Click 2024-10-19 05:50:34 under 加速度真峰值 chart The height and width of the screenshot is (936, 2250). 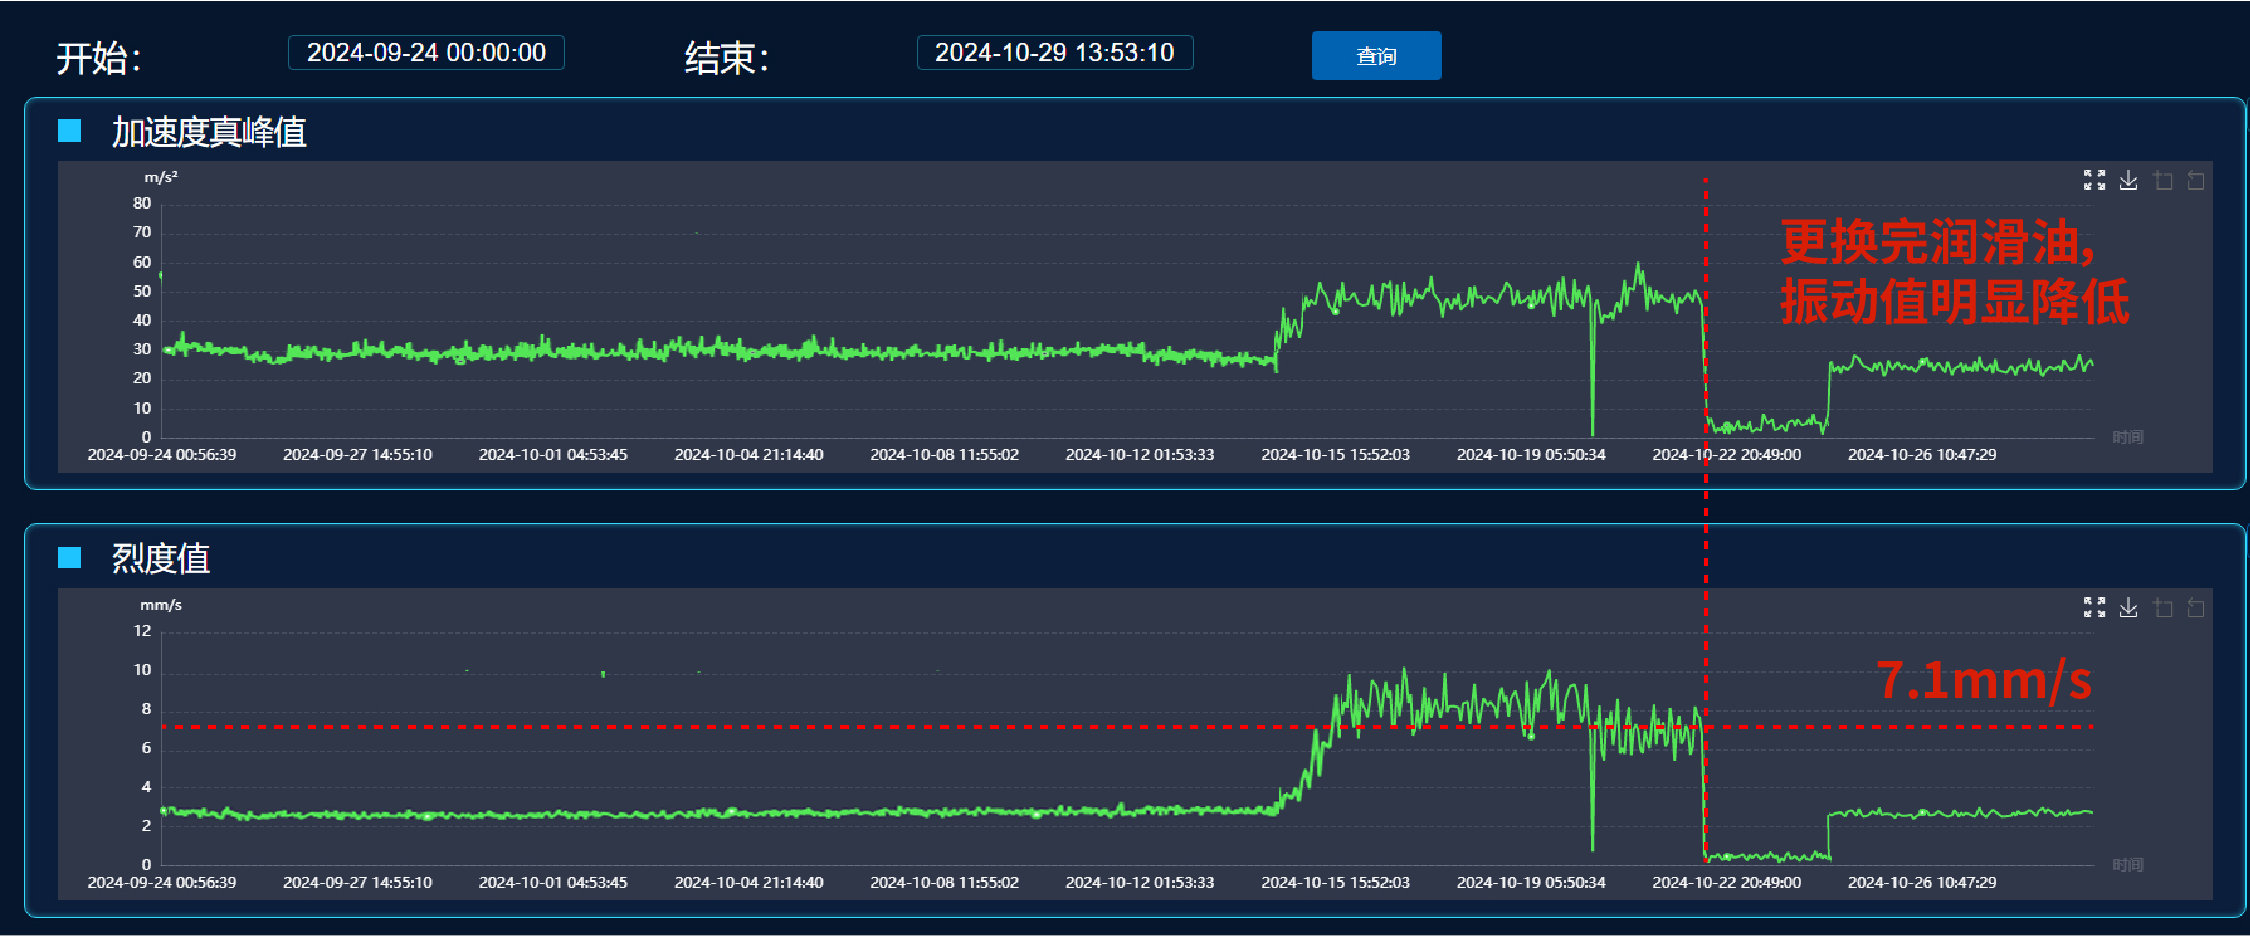point(1531,454)
